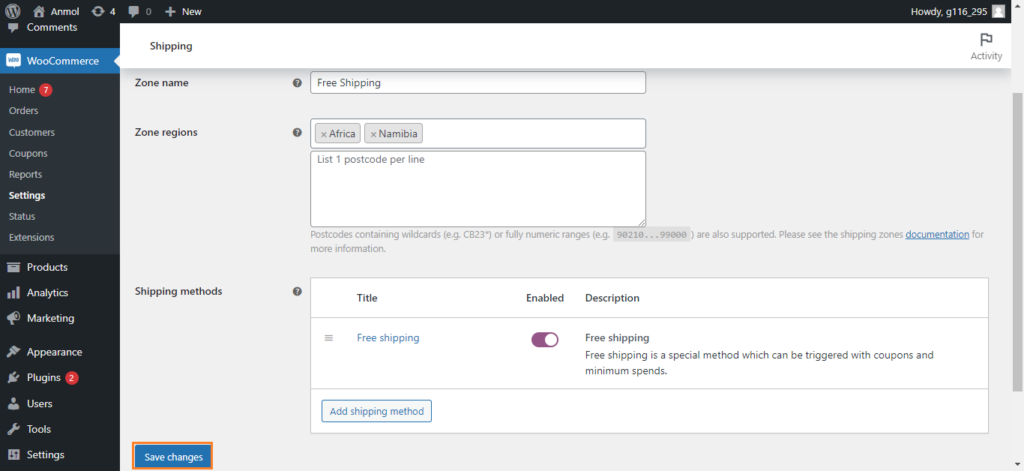The height and width of the screenshot is (471, 1024).
Task: Click the Save changes button
Action: 173,457
